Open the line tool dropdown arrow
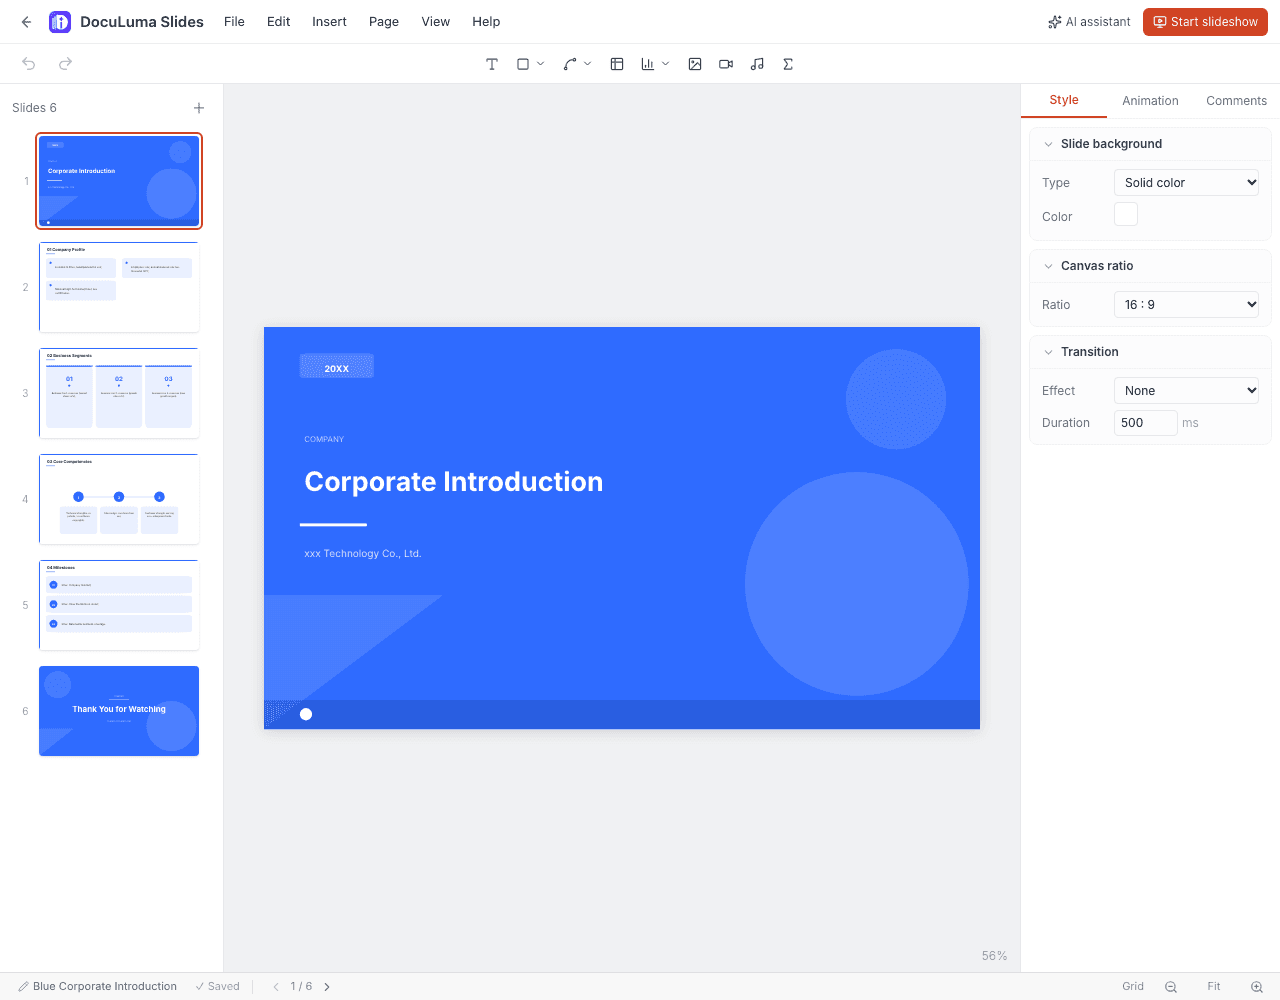The image size is (1280, 1000). pos(588,64)
